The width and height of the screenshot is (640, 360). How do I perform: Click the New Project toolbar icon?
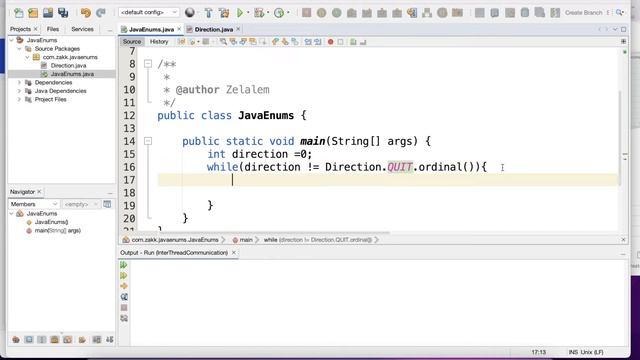33,13
